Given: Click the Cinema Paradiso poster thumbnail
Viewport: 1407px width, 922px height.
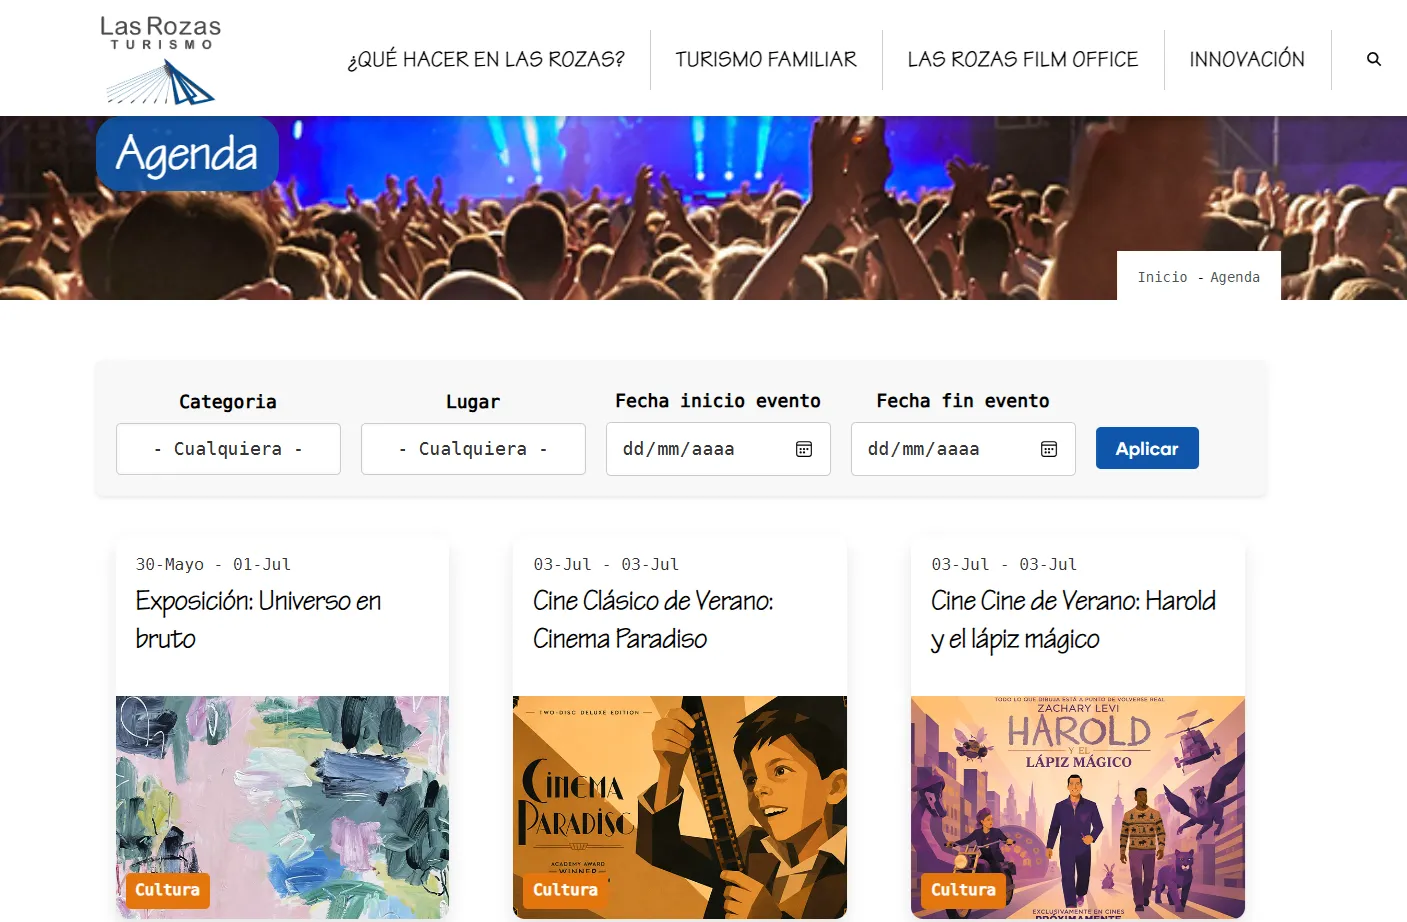Looking at the screenshot, I should [680, 807].
